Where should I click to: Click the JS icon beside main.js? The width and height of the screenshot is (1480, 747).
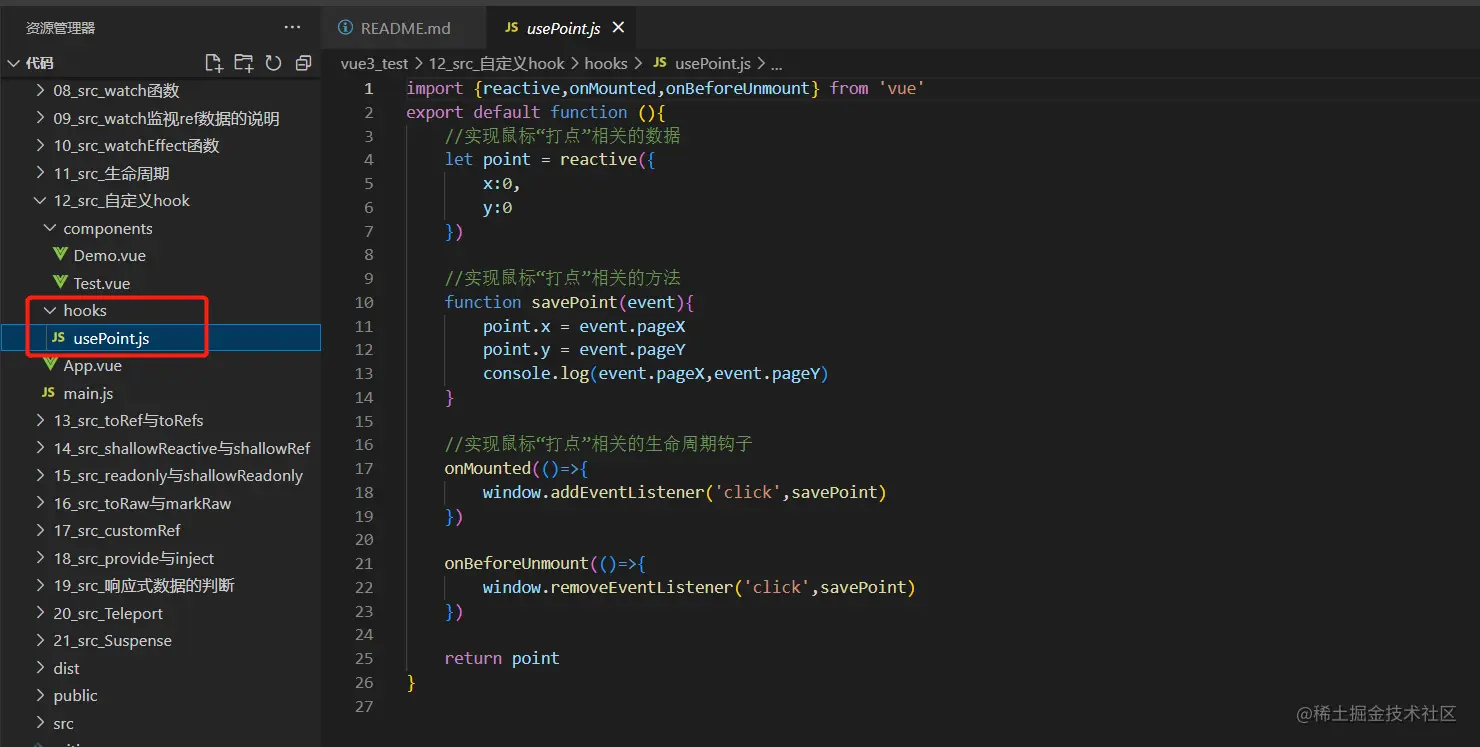click(x=48, y=393)
